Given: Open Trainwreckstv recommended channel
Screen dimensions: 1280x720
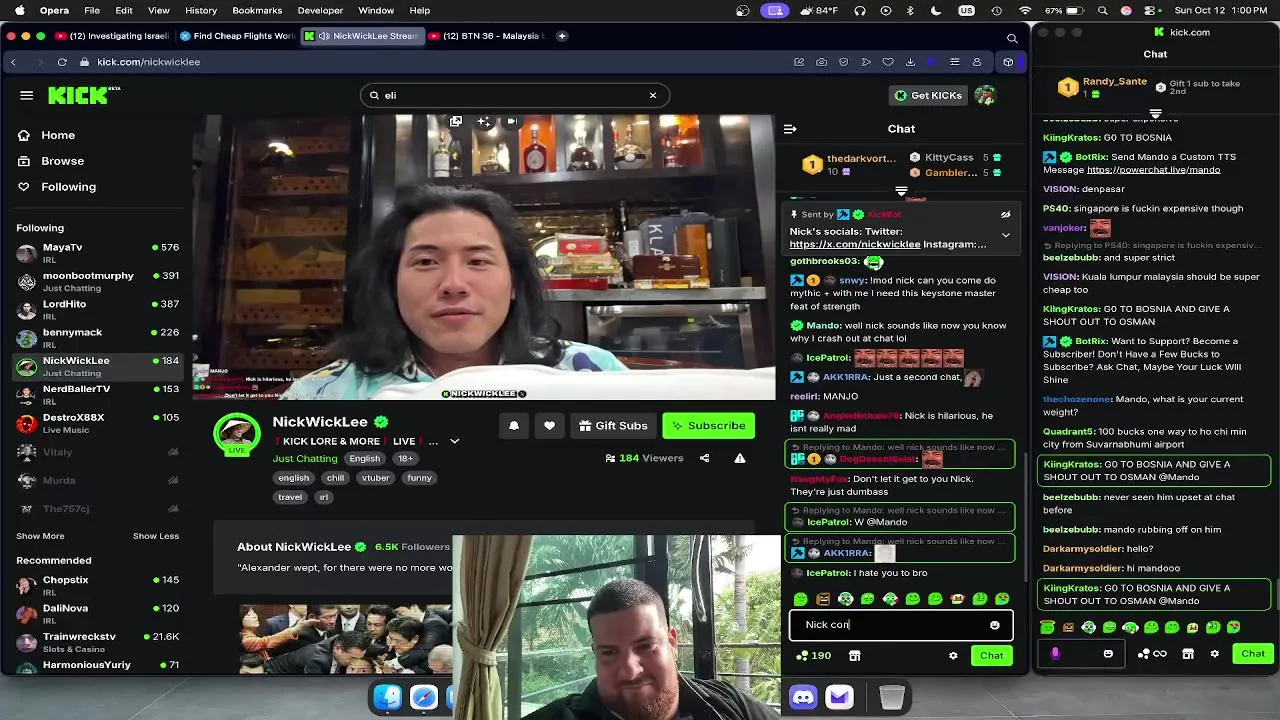Looking at the screenshot, I should click(97, 642).
